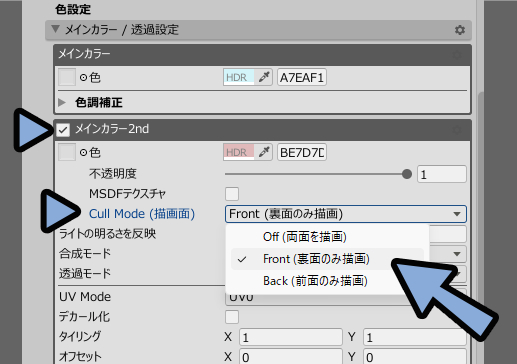This screenshot has height=364, width=517.
Task: Open the faint gear icon on メインカラー header
Action: point(458,55)
